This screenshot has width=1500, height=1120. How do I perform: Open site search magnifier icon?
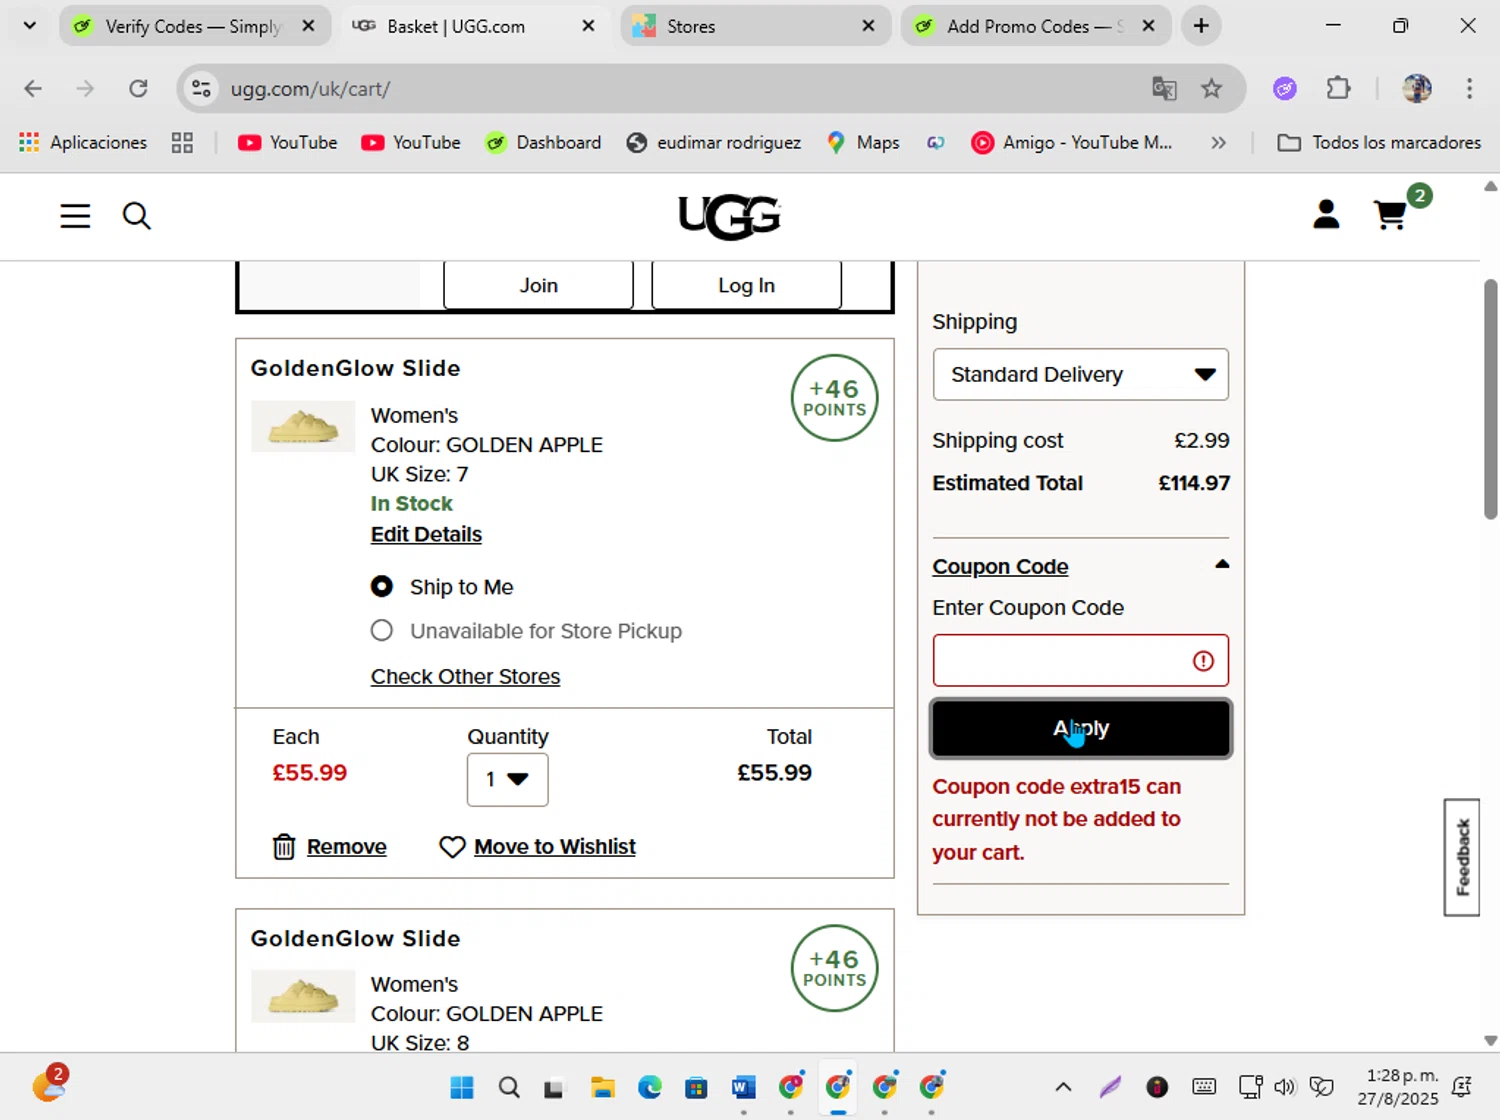(137, 216)
